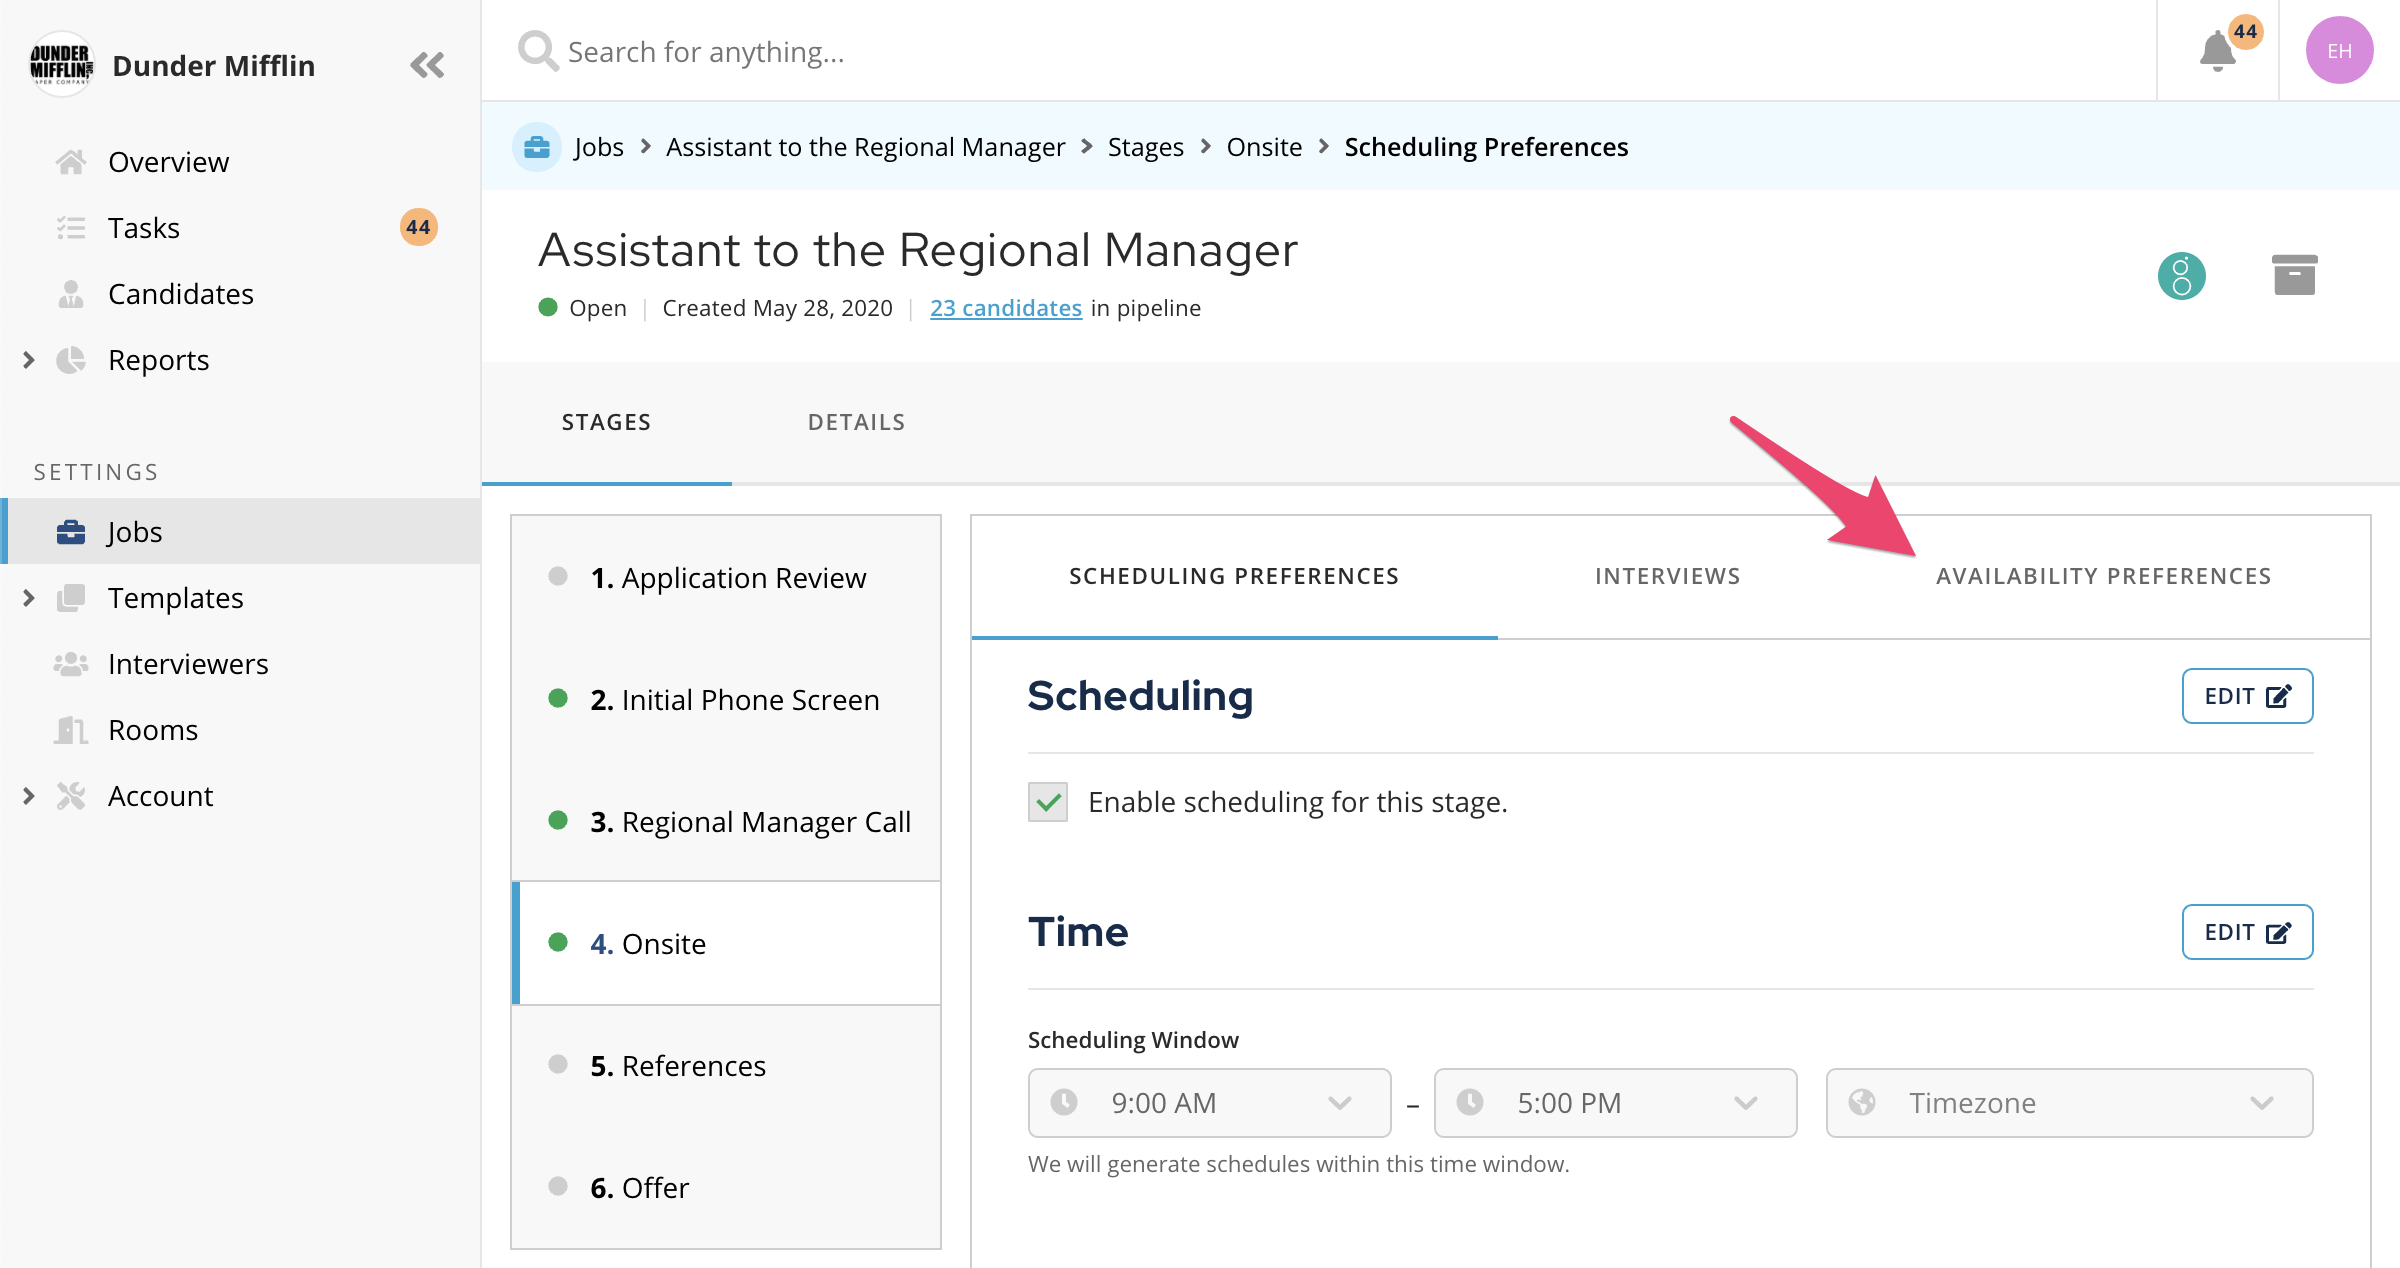Click the Interviewers group icon
The height and width of the screenshot is (1268, 2400).
71,664
